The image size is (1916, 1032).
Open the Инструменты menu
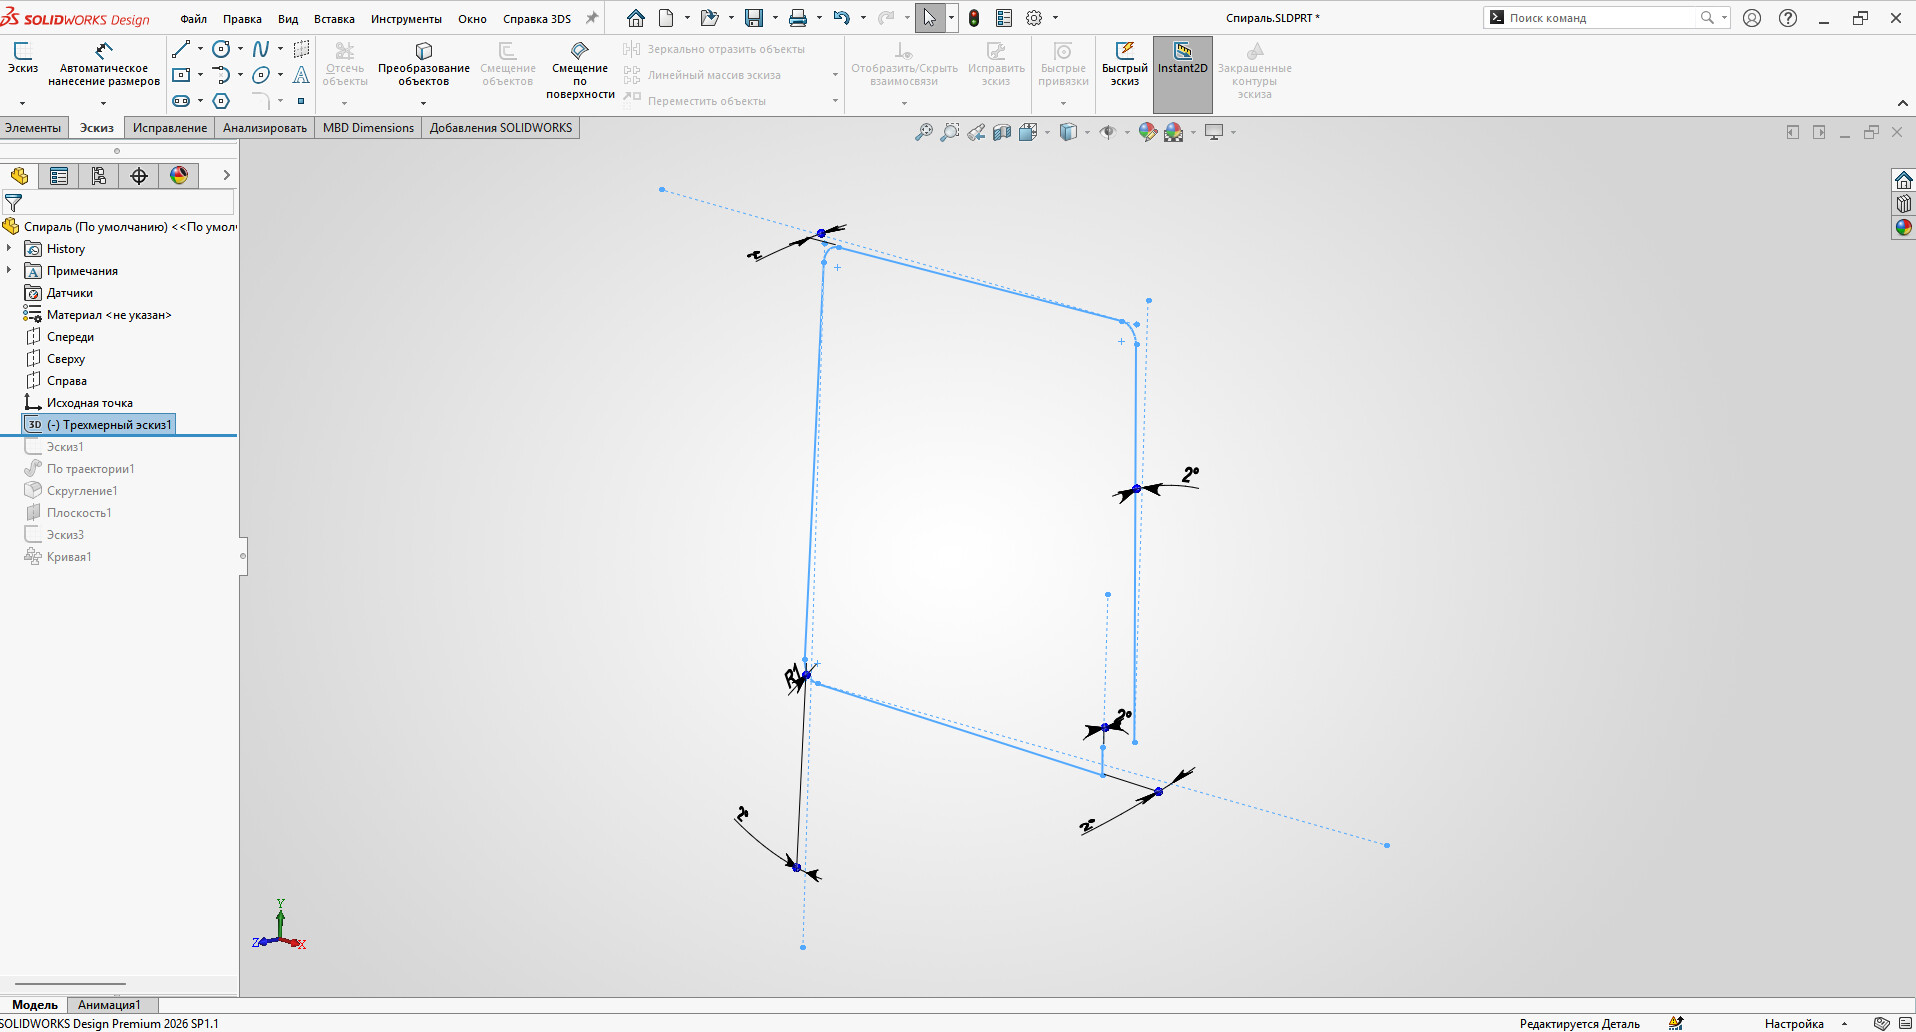(406, 19)
